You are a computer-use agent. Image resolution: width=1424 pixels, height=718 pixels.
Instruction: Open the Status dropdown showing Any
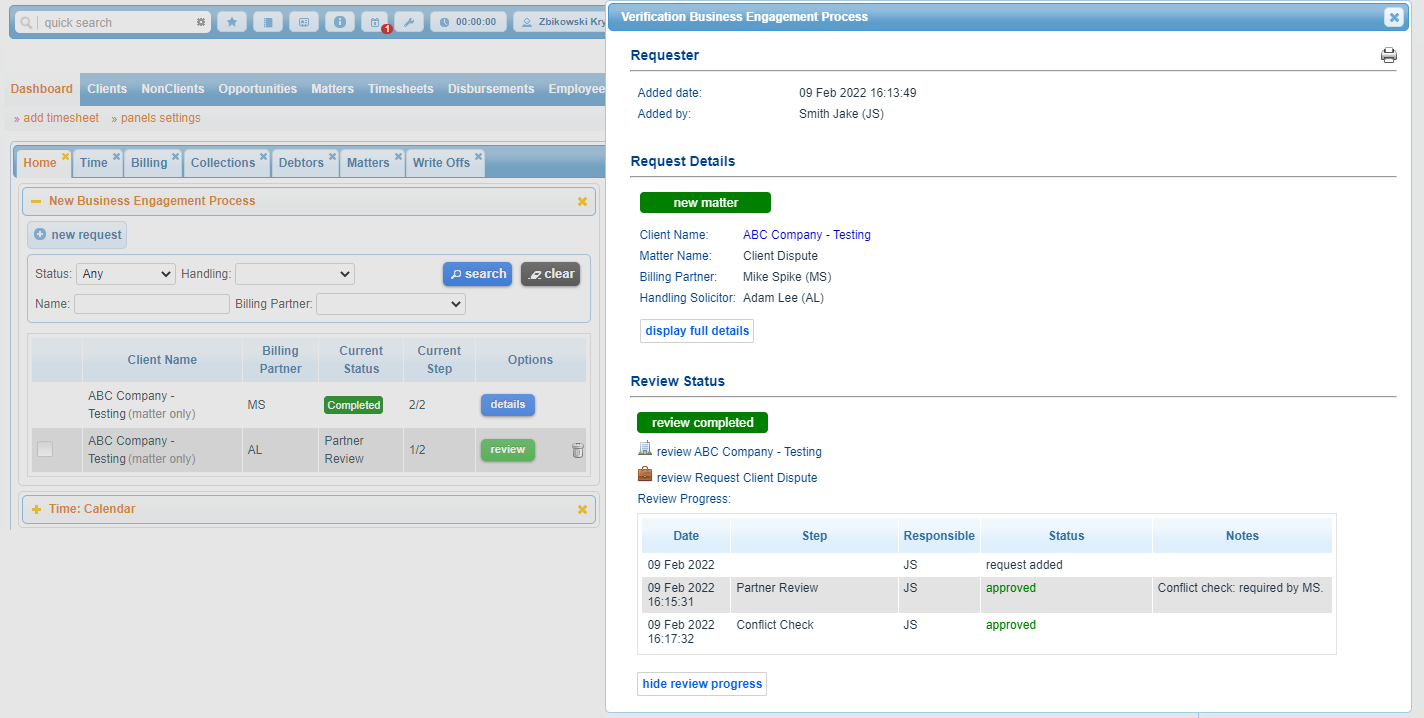tap(125, 274)
